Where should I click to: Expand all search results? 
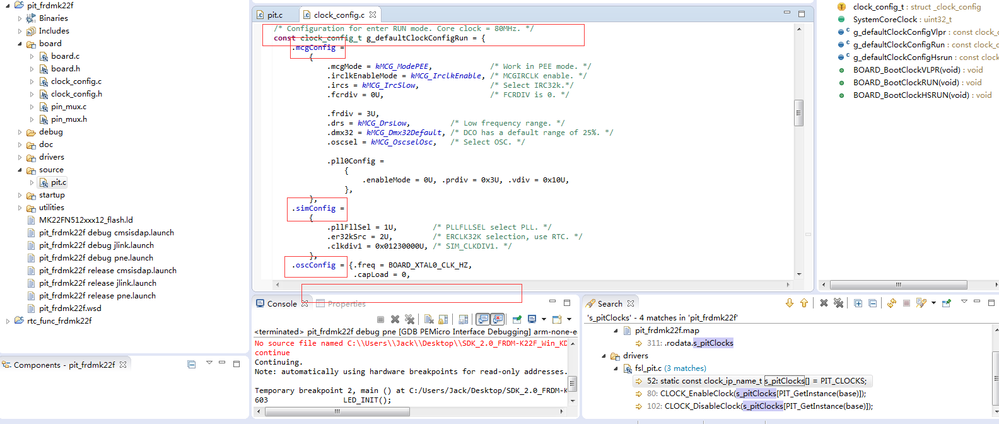pos(858,303)
